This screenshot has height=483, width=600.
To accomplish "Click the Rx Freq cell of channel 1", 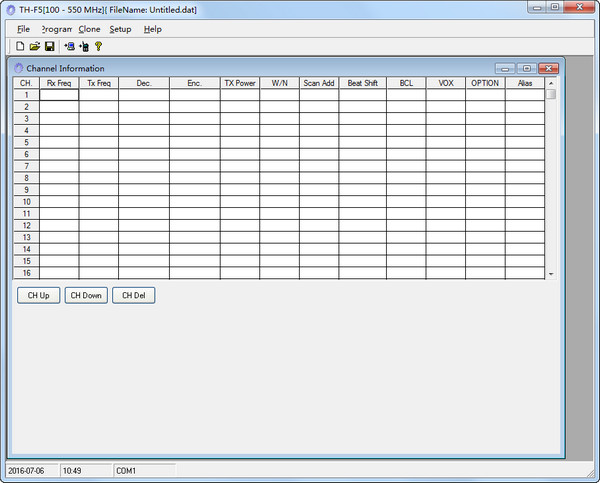I will pos(59,95).
